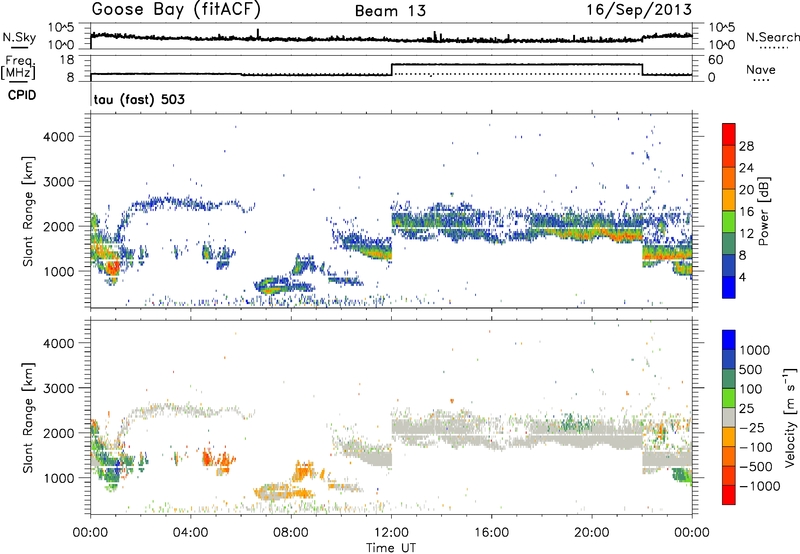This screenshot has height=554, width=800.
Task: Click the '4000' tick on the Power panel
Action: (x=58, y=137)
